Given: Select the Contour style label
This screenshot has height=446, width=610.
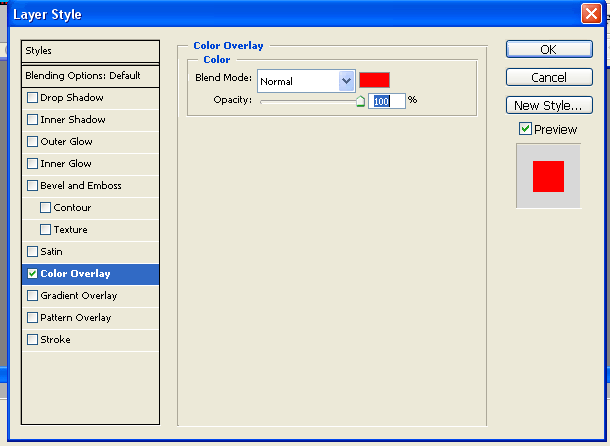Looking at the screenshot, I should point(72,207).
